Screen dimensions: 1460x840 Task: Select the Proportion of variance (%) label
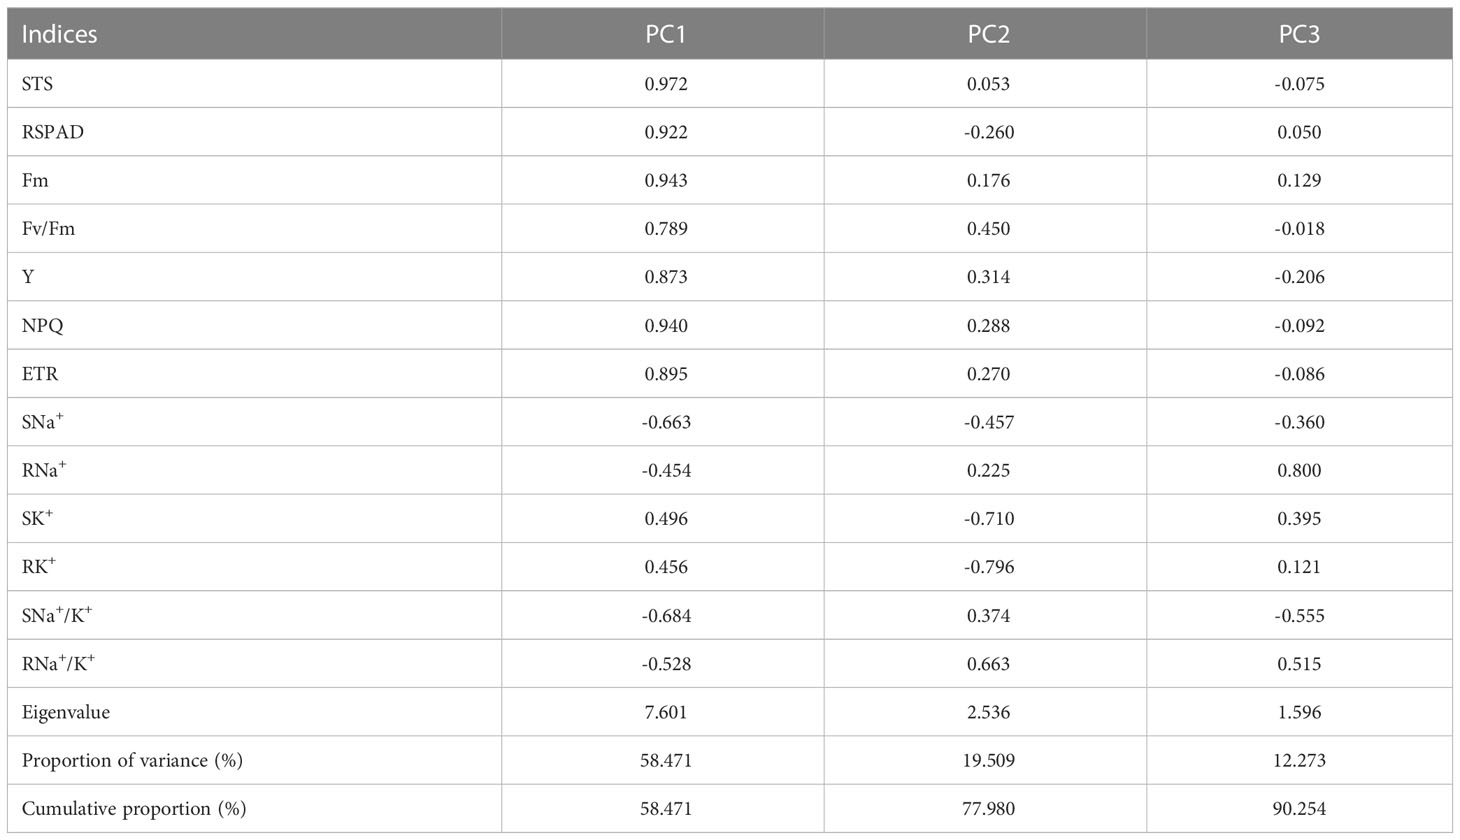tap(132, 761)
